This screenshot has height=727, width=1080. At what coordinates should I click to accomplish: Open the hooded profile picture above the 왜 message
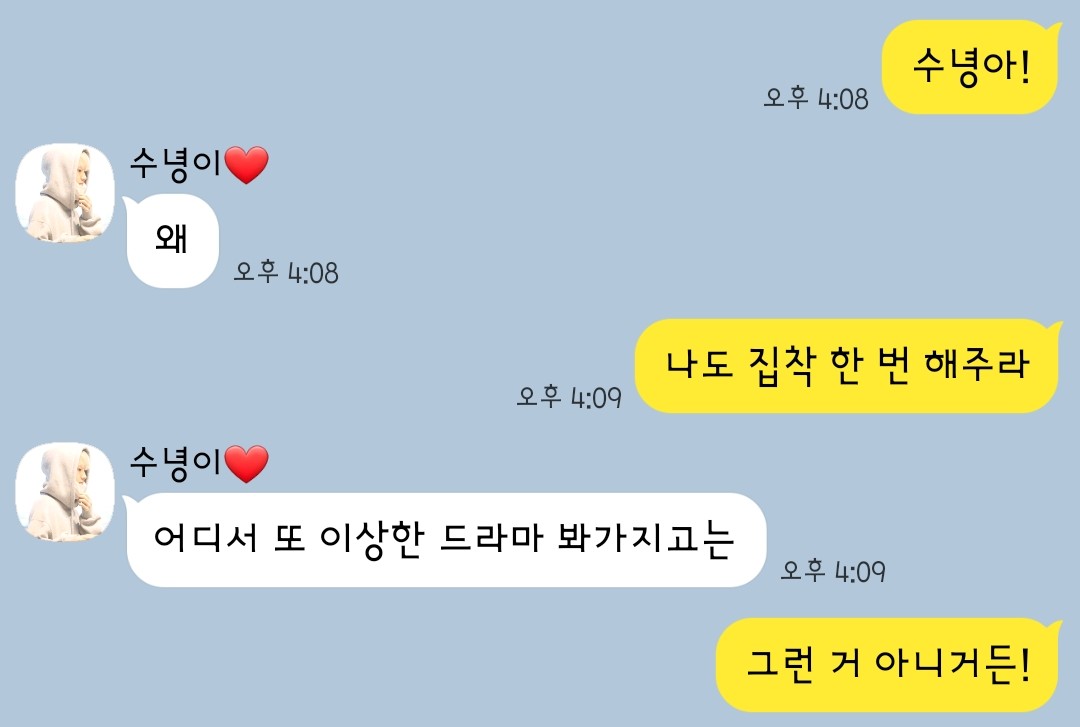[x=65, y=193]
